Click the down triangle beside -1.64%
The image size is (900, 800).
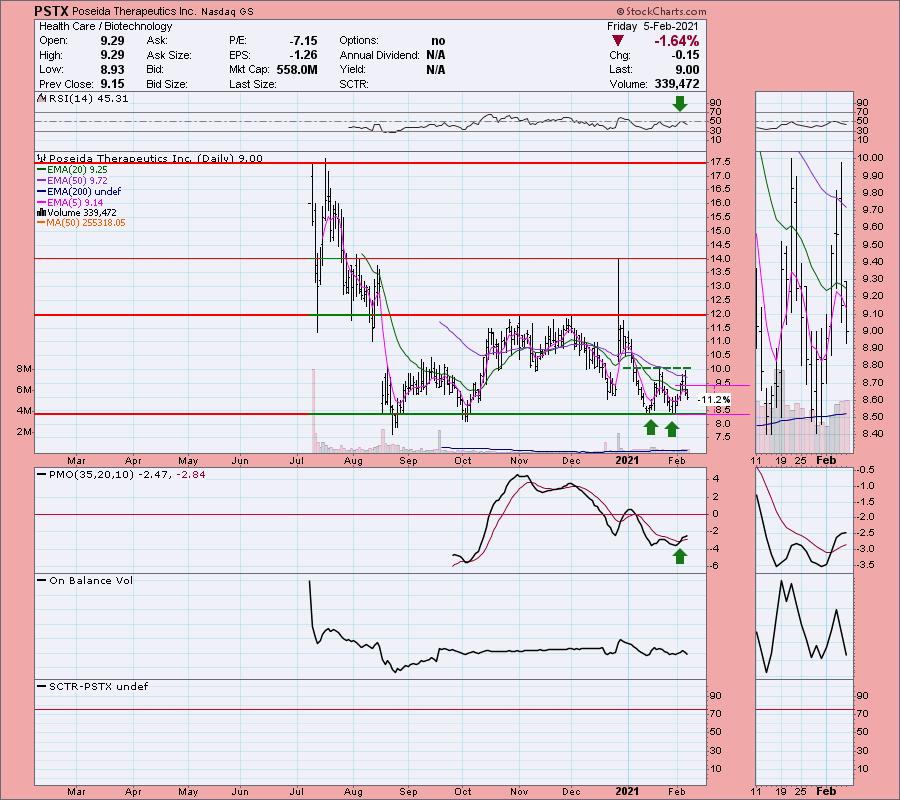(x=618, y=41)
